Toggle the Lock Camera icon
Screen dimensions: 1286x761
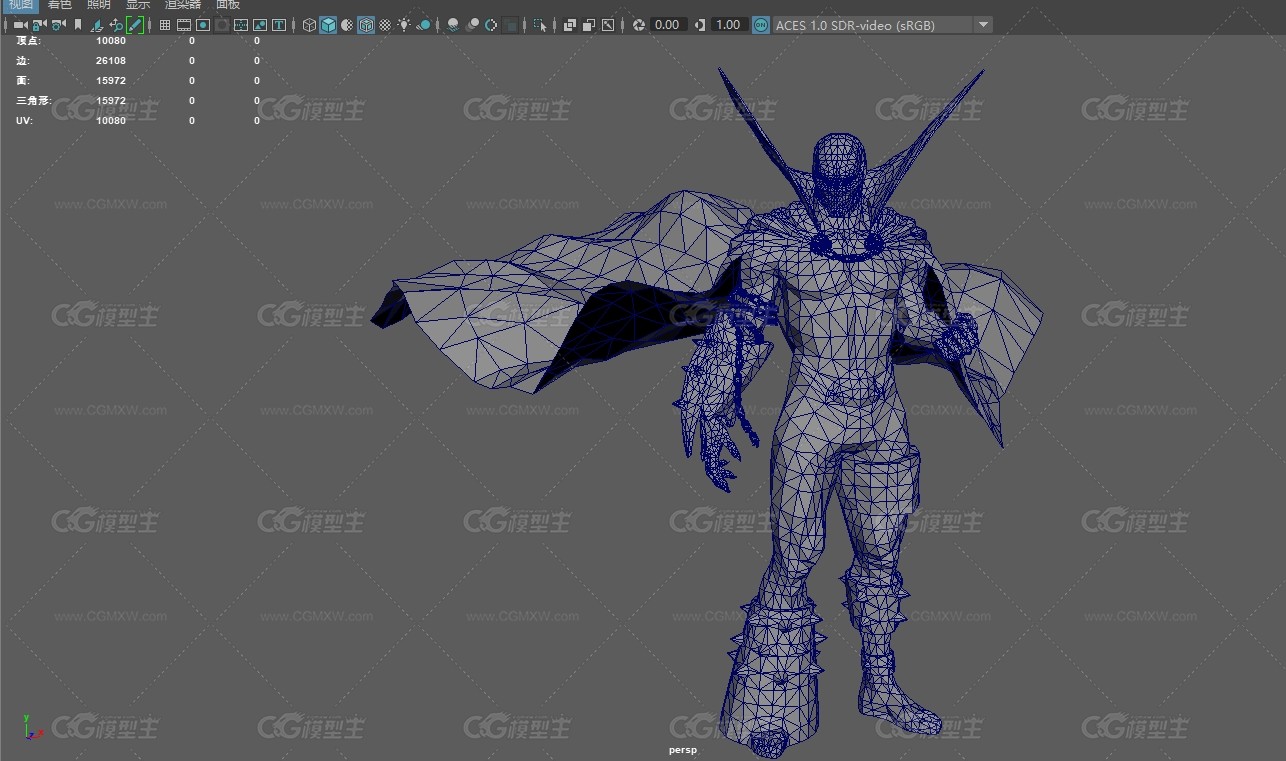pos(39,25)
